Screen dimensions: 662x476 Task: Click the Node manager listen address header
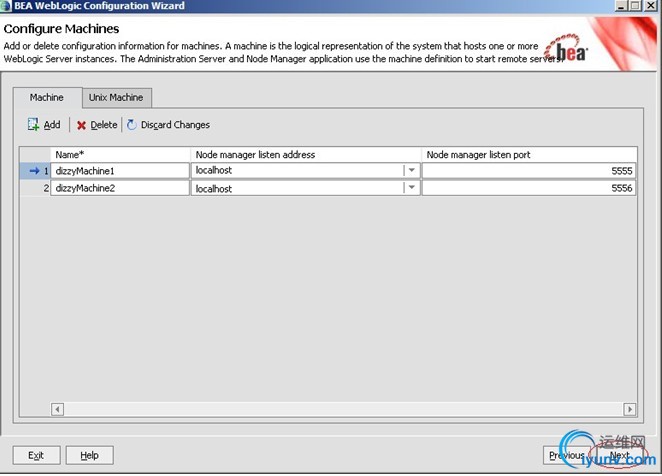pos(306,155)
